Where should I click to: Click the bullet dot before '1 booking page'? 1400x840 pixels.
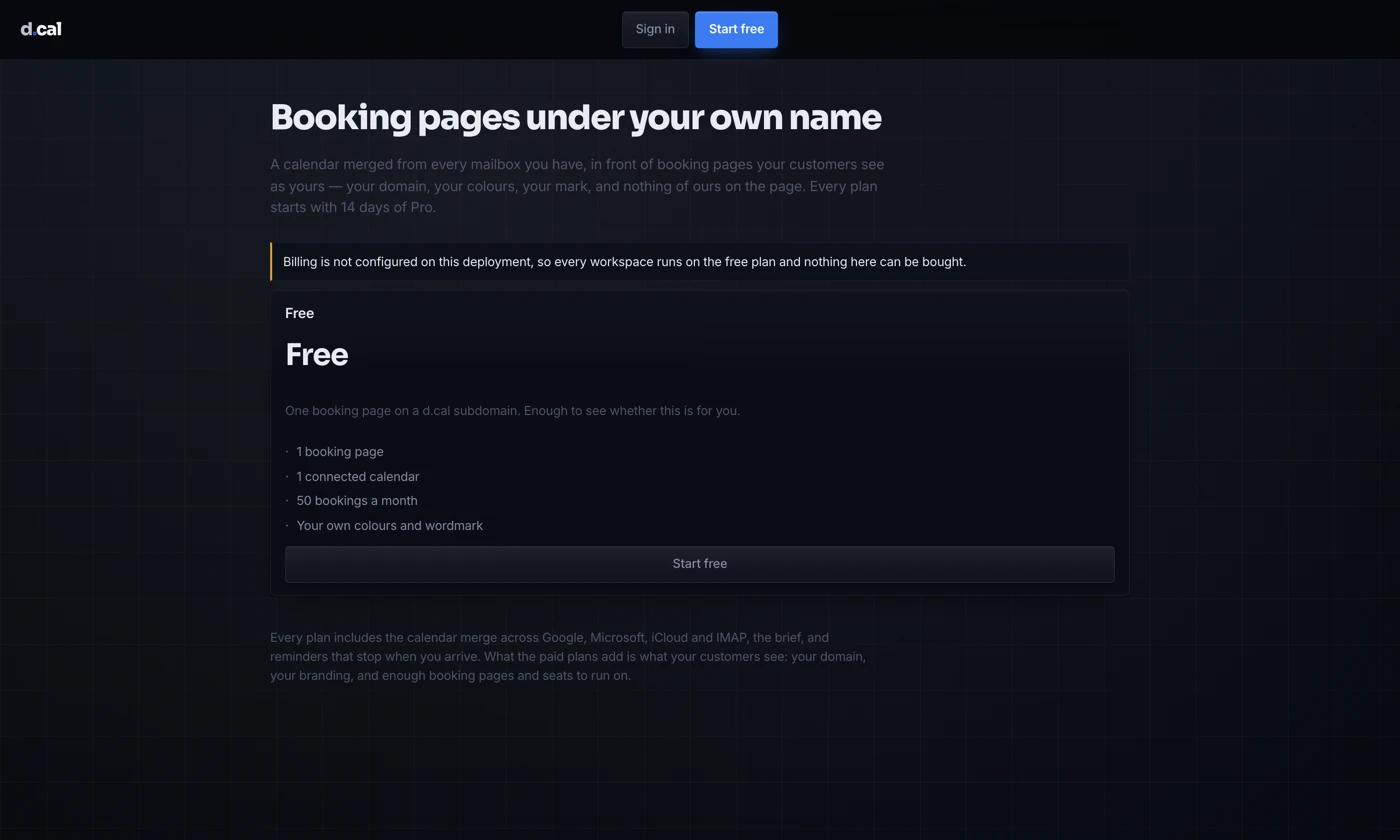coord(287,452)
